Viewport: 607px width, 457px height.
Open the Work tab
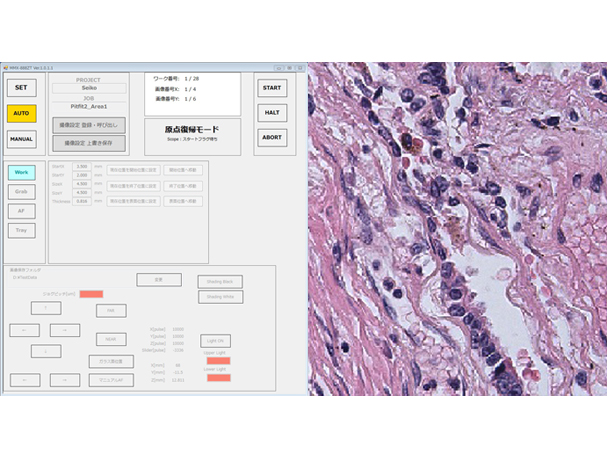point(22,173)
